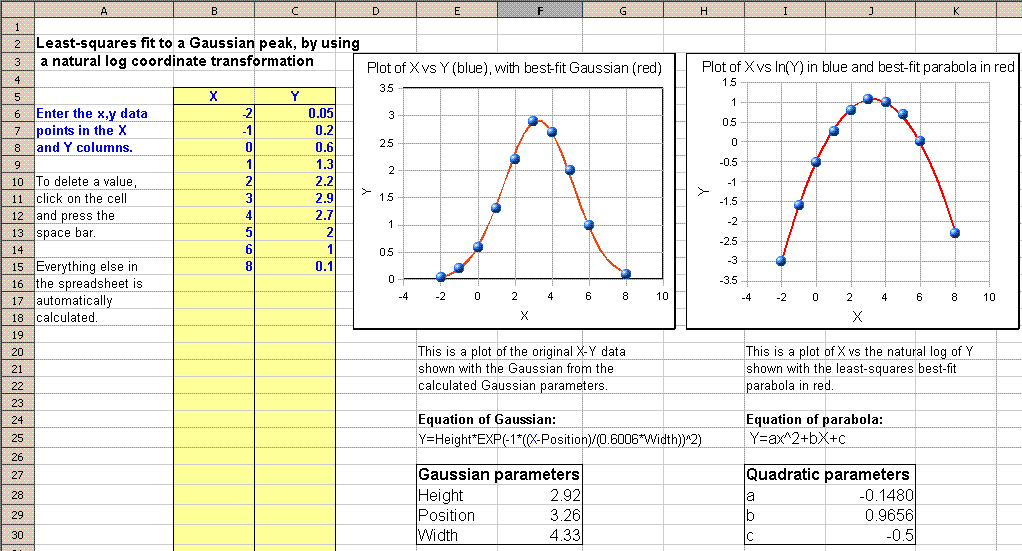1022x551 pixels.
Task: Select the title of the ln(Y) parabola chart
Action: click(x=858, y=68)
